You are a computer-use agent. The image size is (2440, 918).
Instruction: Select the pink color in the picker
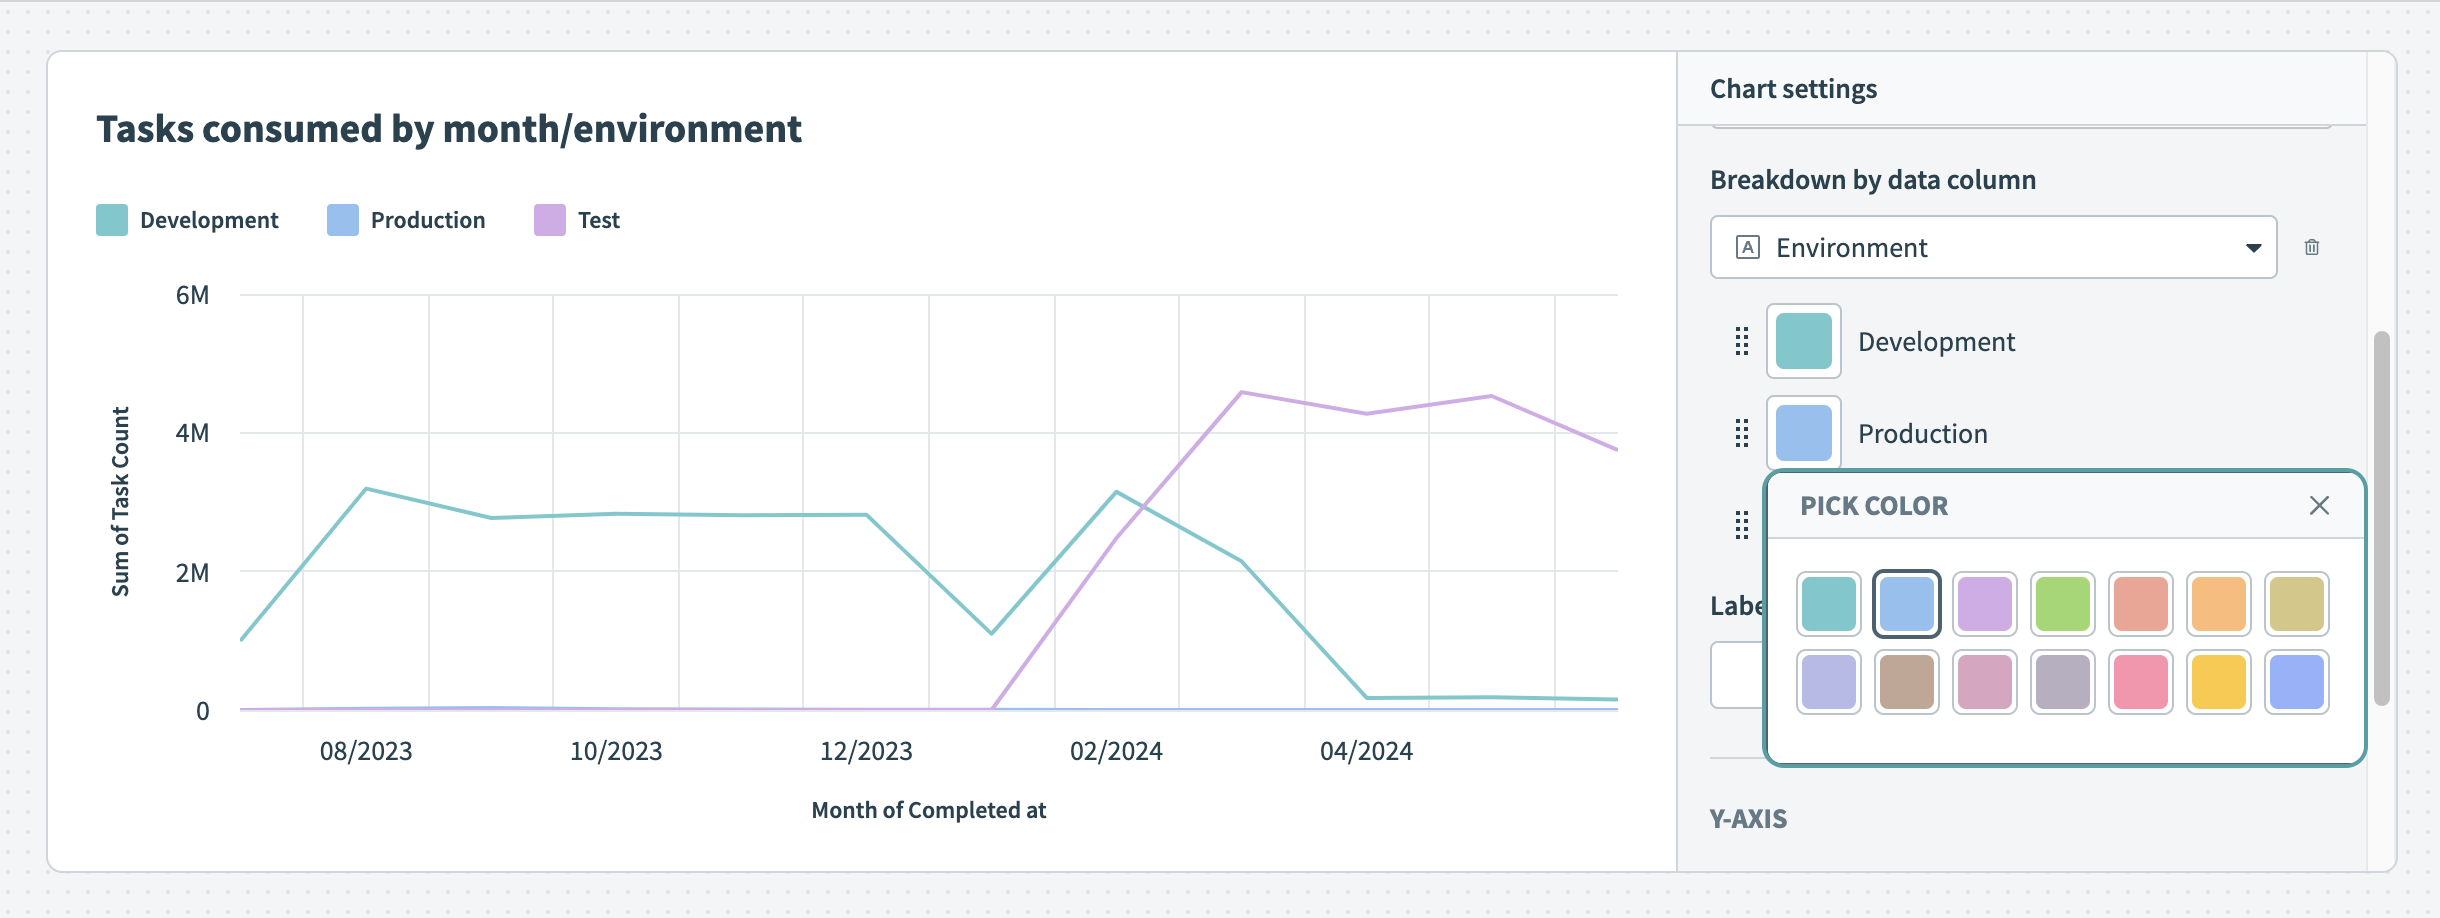[x=2140, y=681]
